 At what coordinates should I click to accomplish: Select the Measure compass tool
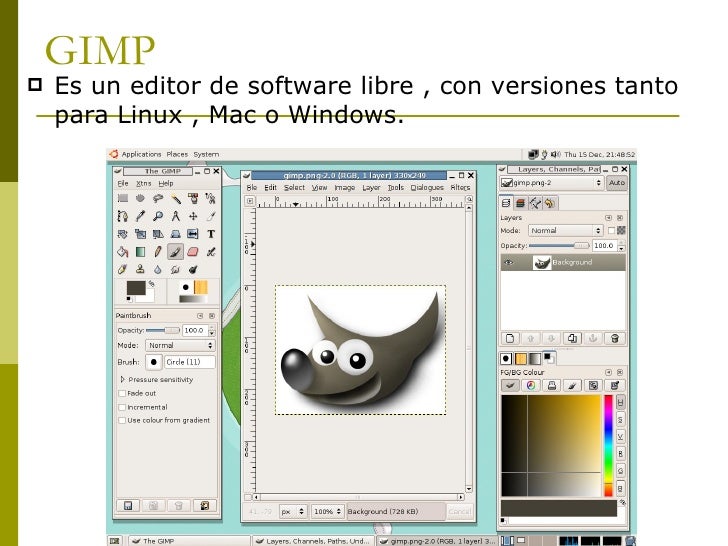pos(176,216)
